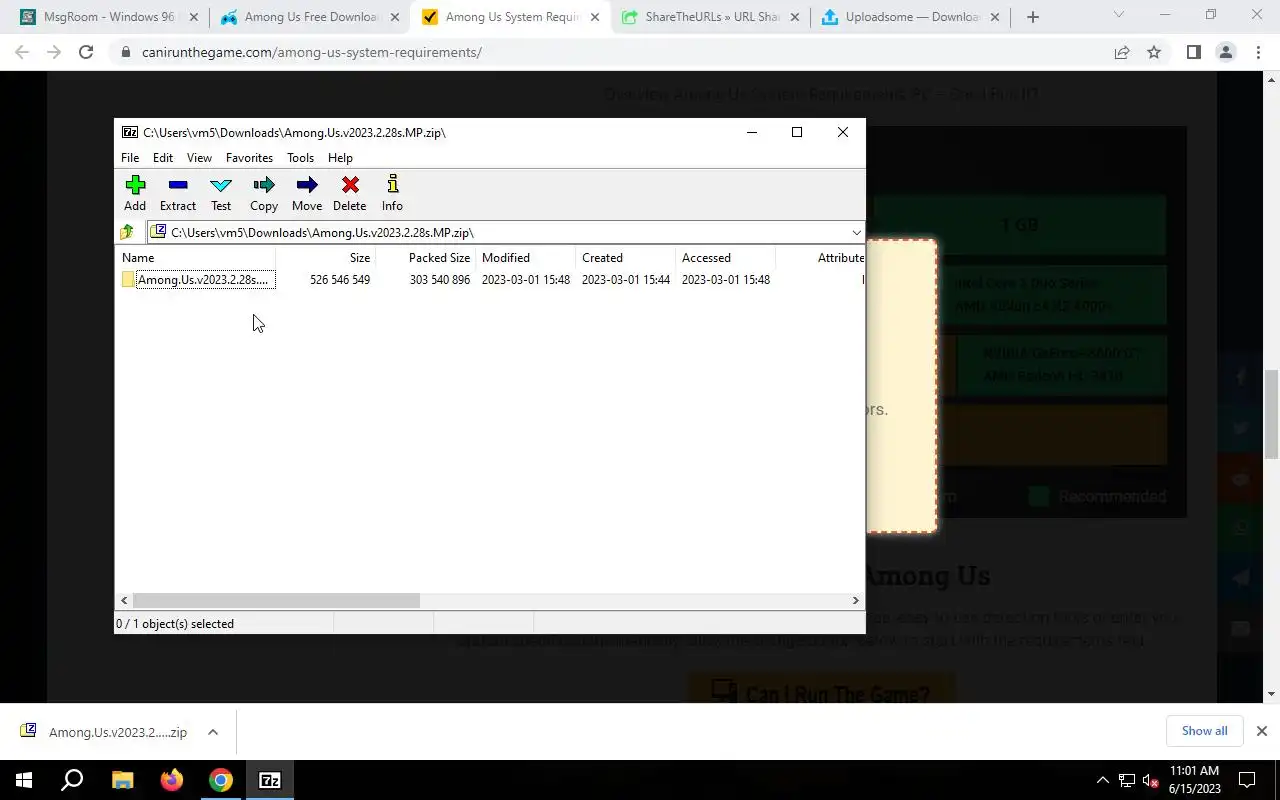Image resolution: width=1280 pixels, height=800 pixels.
Task: Close the Among Us System Requirements tab
Action: (x=594, y=17)
